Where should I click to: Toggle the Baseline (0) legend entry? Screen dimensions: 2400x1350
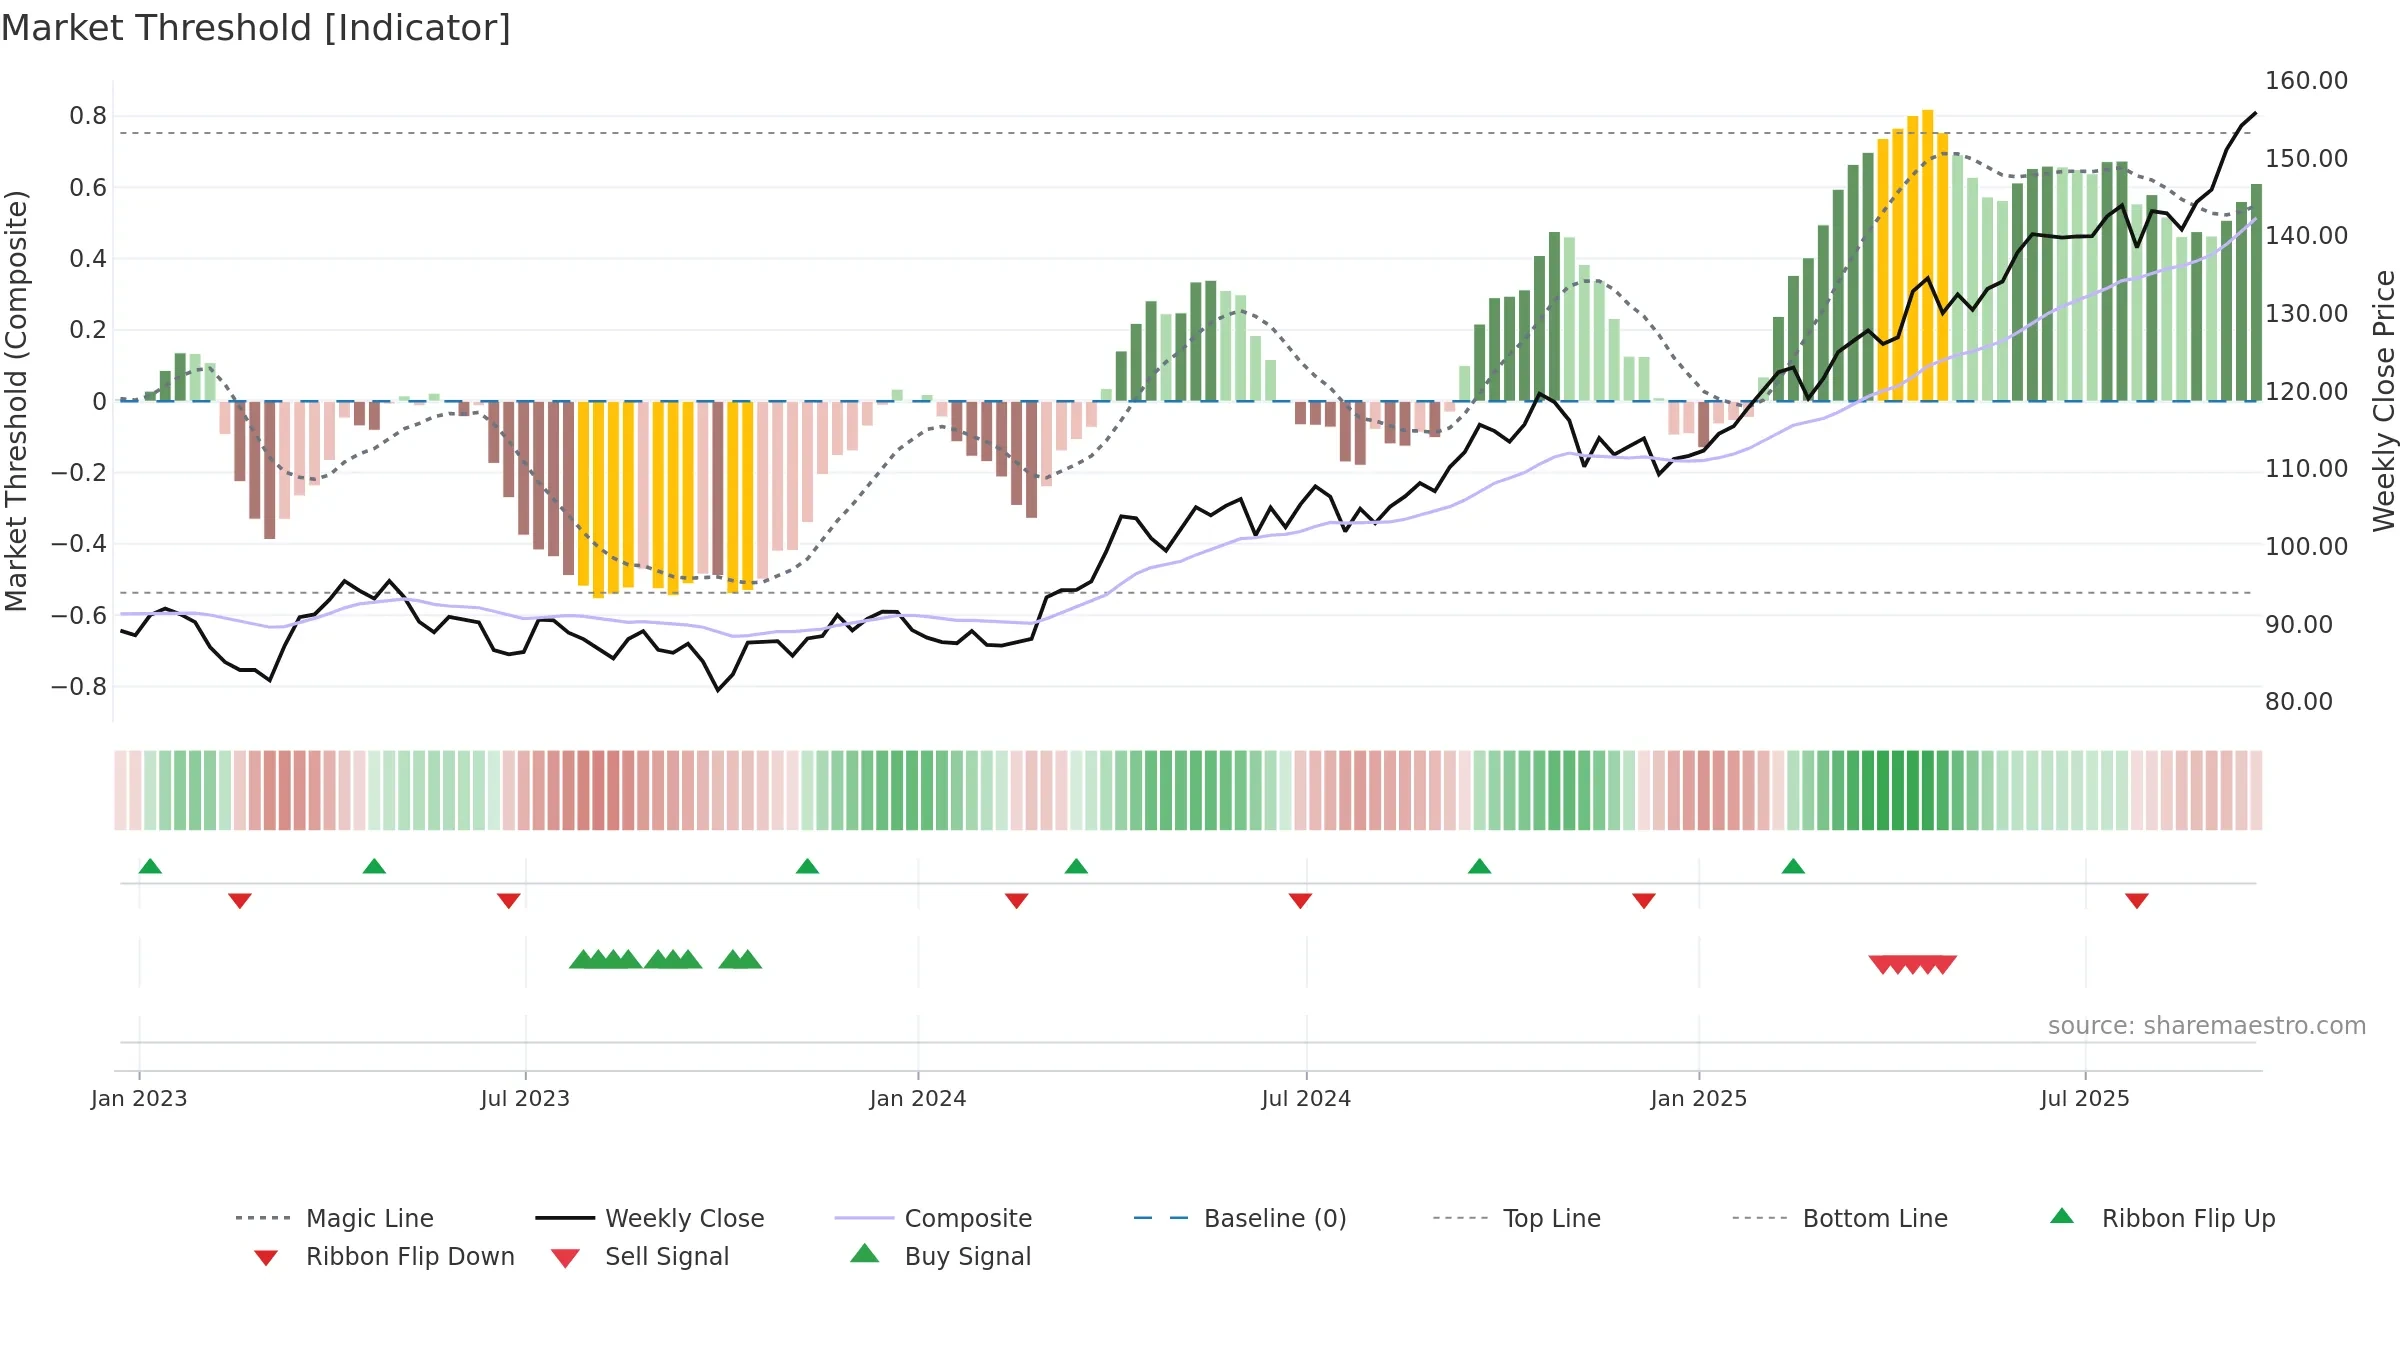[x=1241, y=1218]
